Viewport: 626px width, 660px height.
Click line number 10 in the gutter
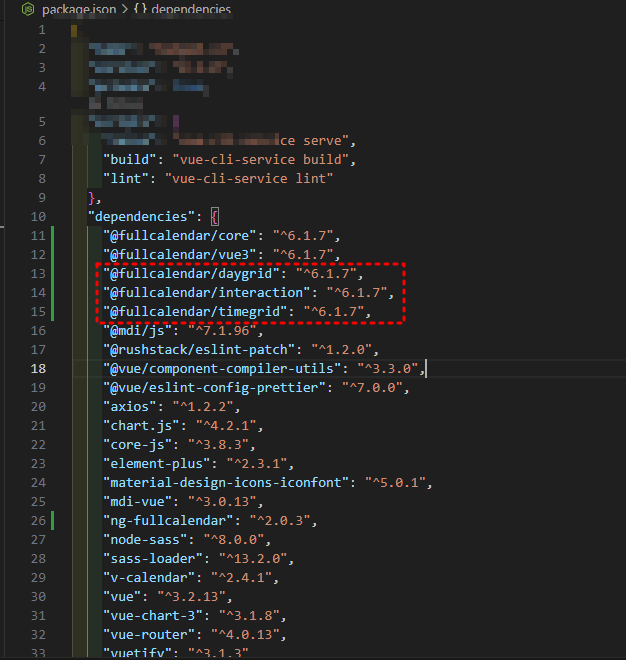(x=38, y=217)
